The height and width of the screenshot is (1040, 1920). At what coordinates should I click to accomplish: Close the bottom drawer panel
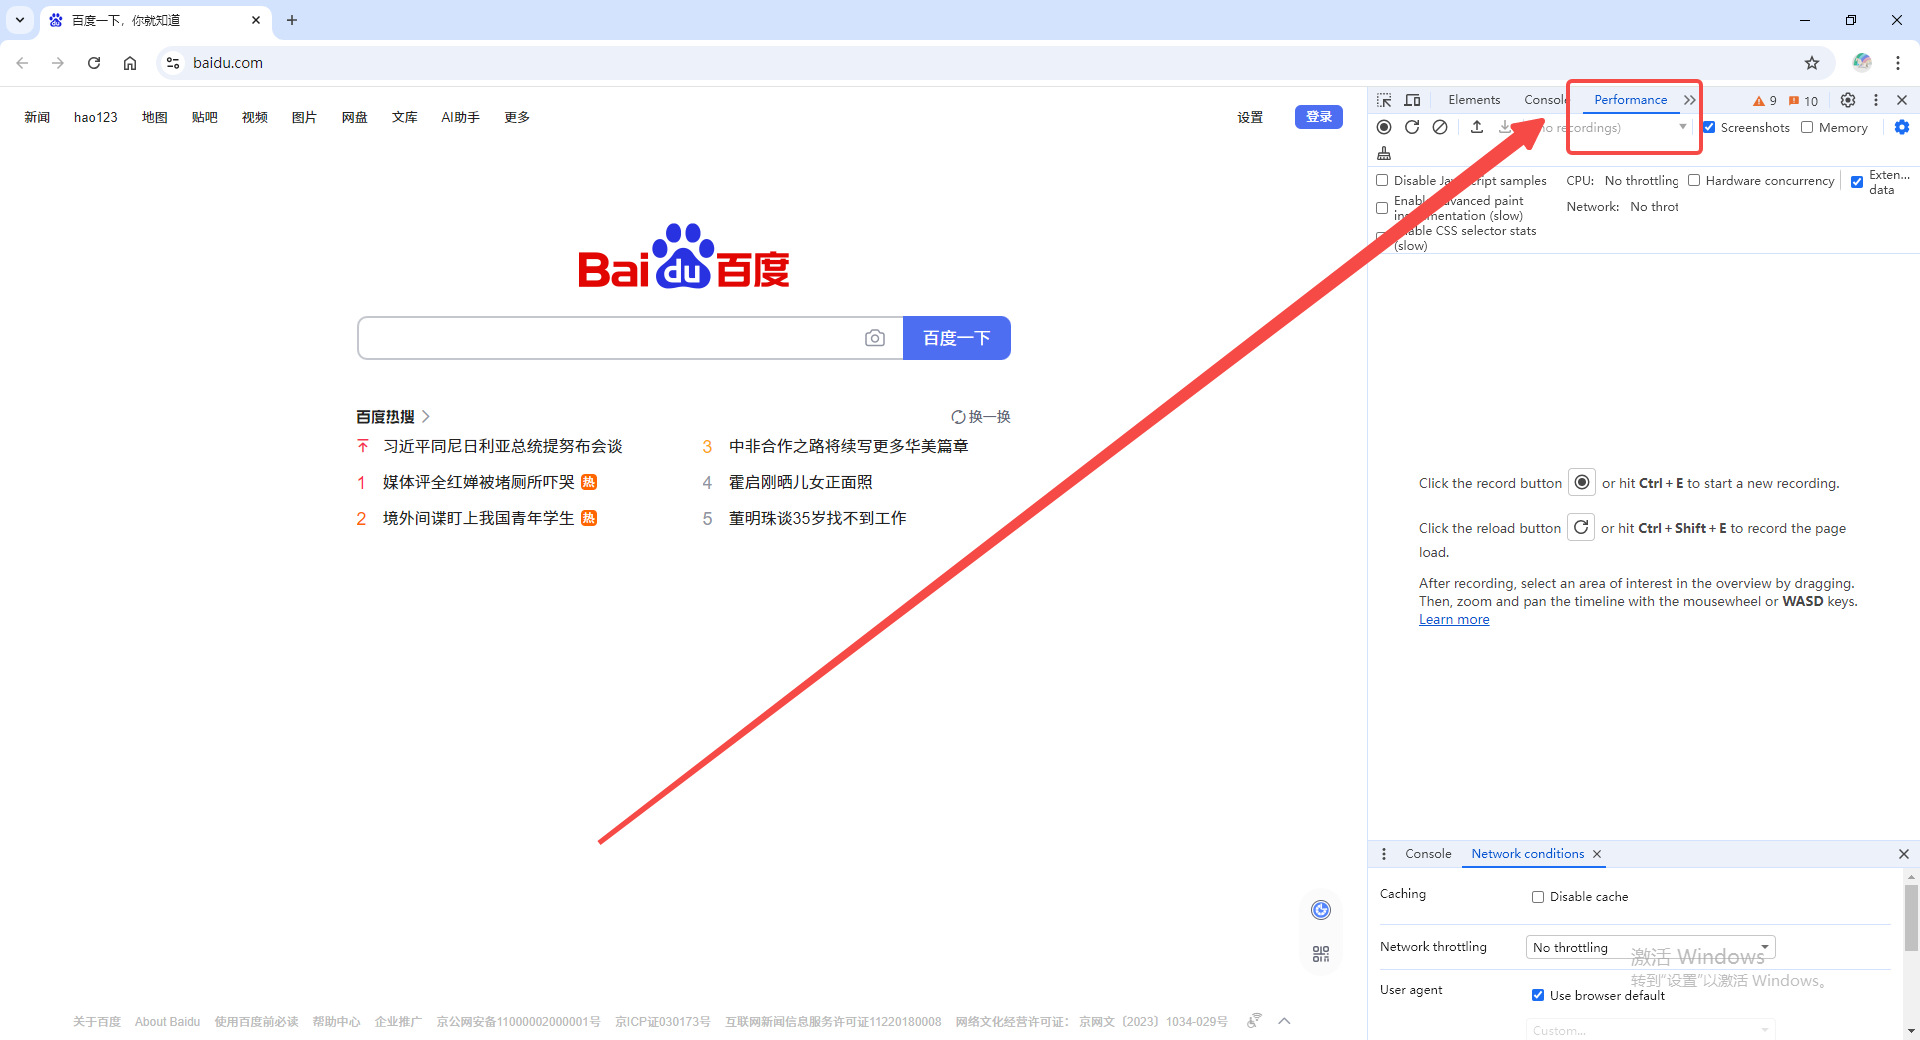coord(1903,854)
